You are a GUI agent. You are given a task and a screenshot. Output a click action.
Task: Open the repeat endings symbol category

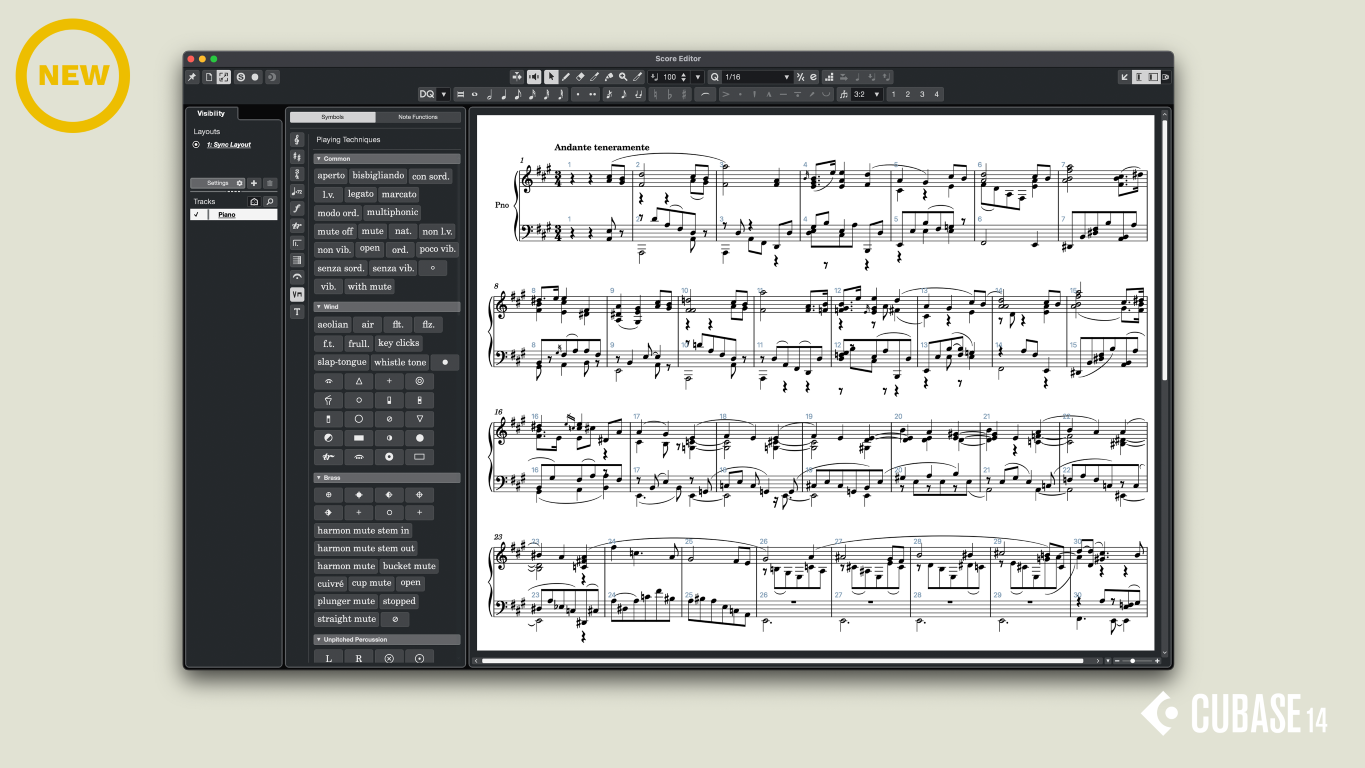click(x=297, y=243)
